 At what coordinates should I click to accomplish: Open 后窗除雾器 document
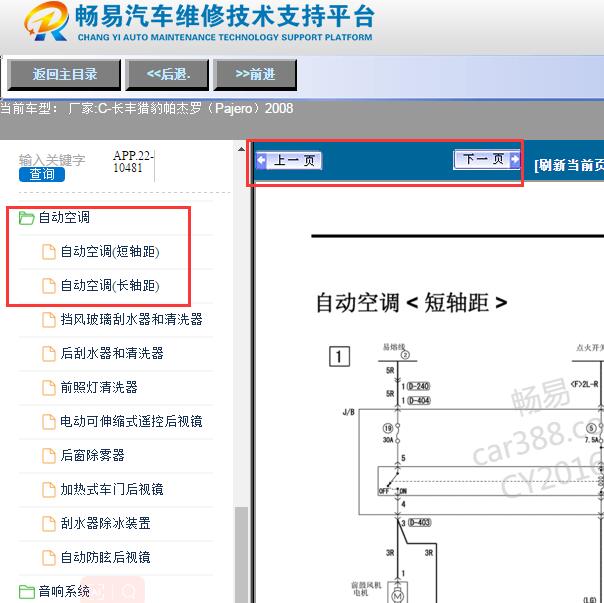[92, 455]
